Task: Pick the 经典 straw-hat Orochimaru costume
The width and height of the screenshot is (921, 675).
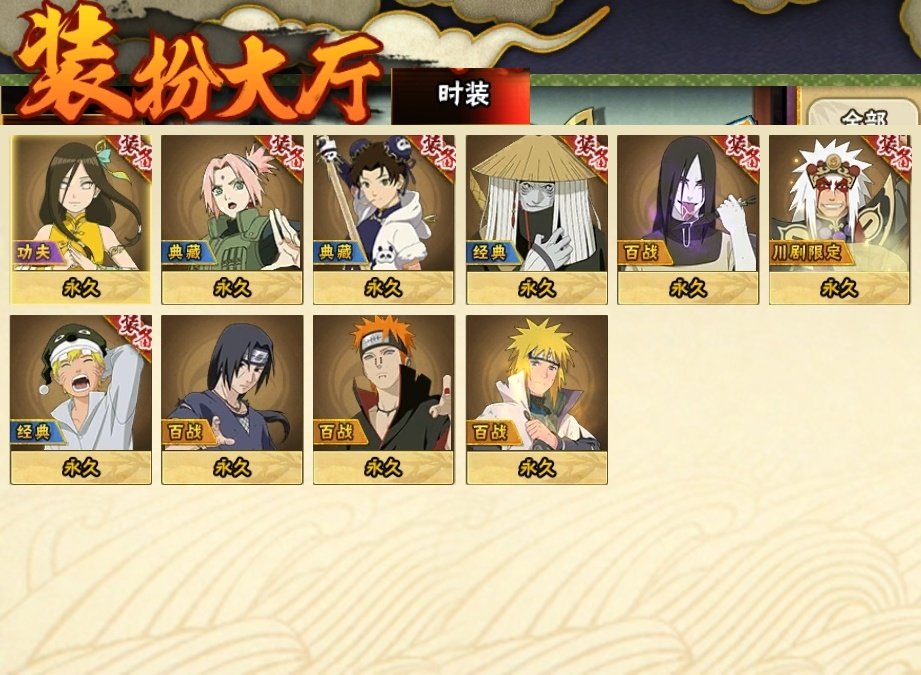Action: 537,220
